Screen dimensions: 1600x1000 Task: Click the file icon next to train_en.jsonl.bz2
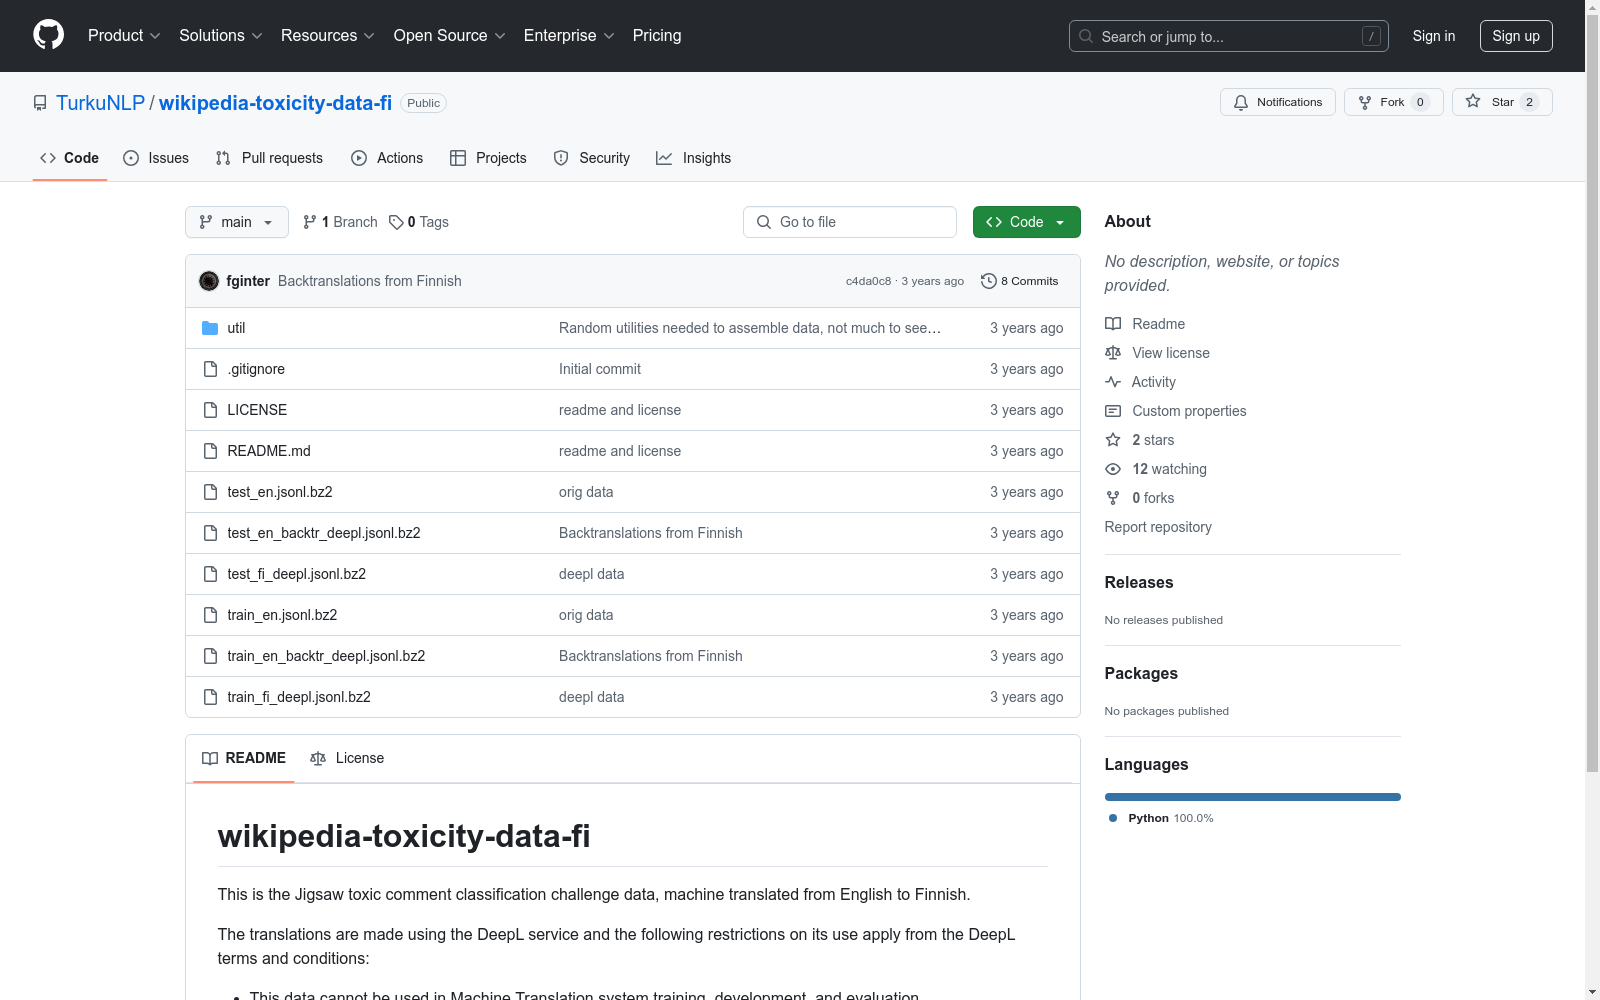pyautogui.click(x=210, y=615)
